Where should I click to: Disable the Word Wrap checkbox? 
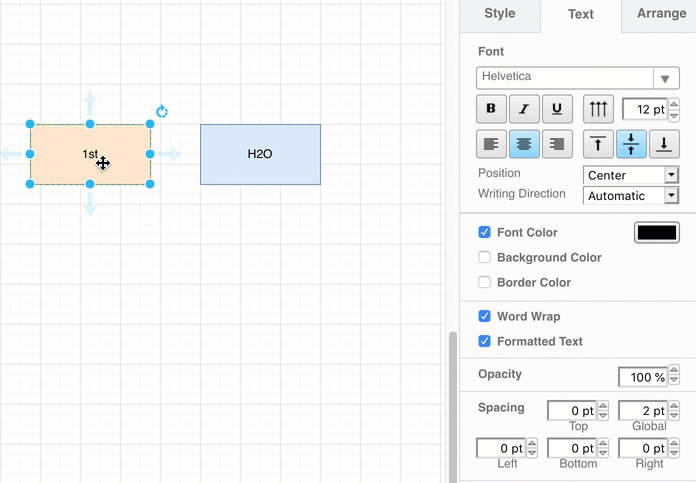click(485, 316)
